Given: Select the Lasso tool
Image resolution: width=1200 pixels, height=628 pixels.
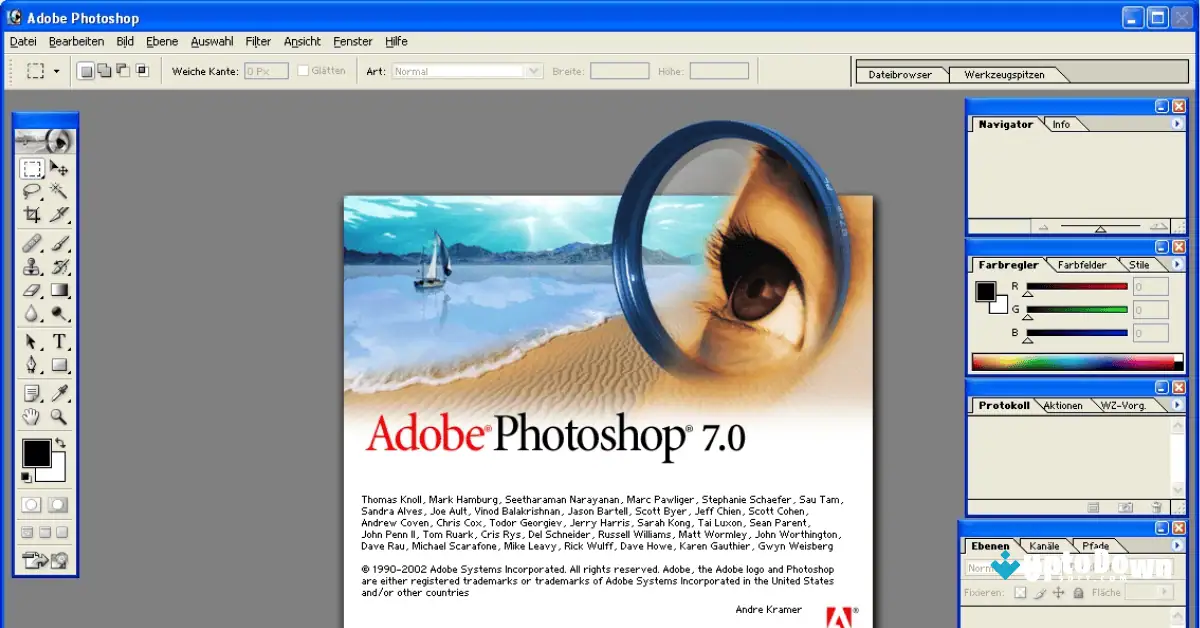Looking at the screenshot, I should click(x=32, y=192).
